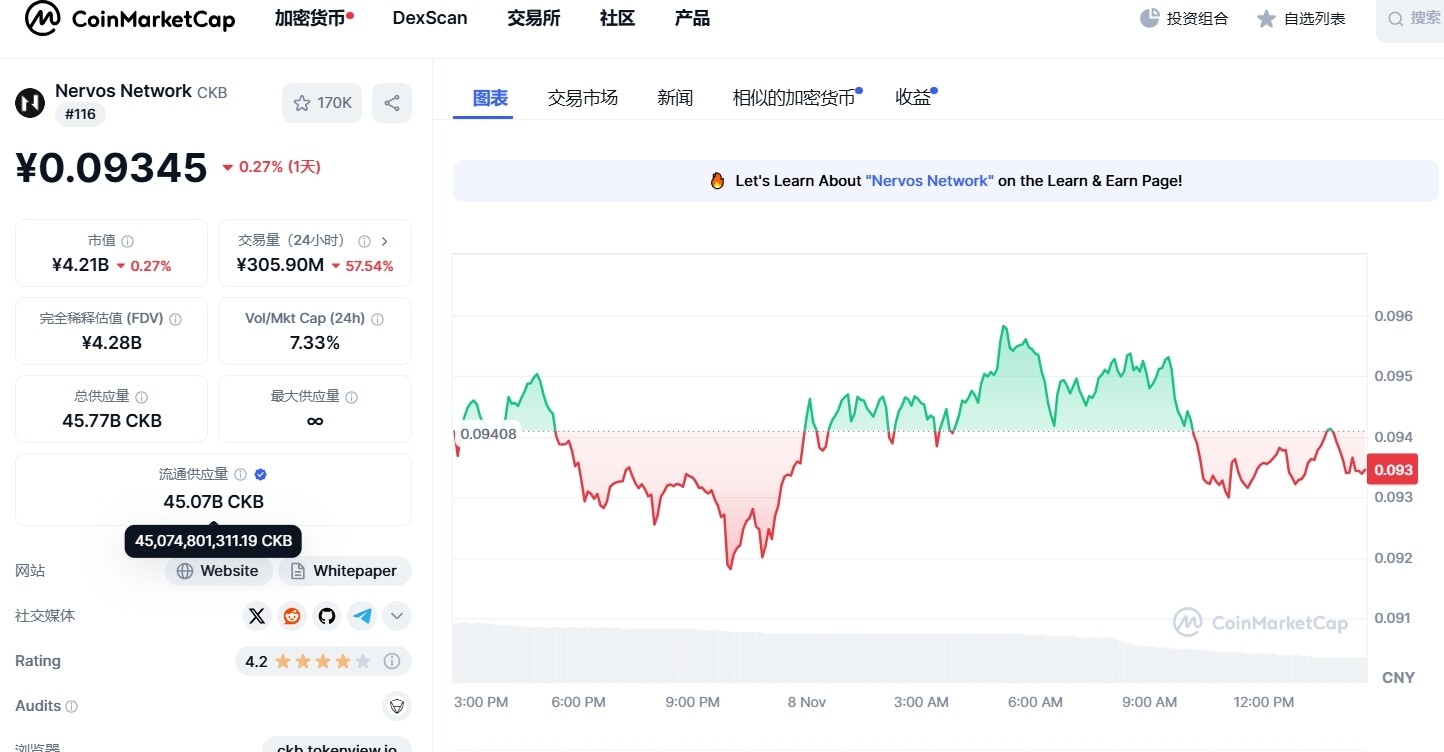Open the 加密货币 menu in navbar
Viewport: 1444px width, 752px height.
coord(311,18)
